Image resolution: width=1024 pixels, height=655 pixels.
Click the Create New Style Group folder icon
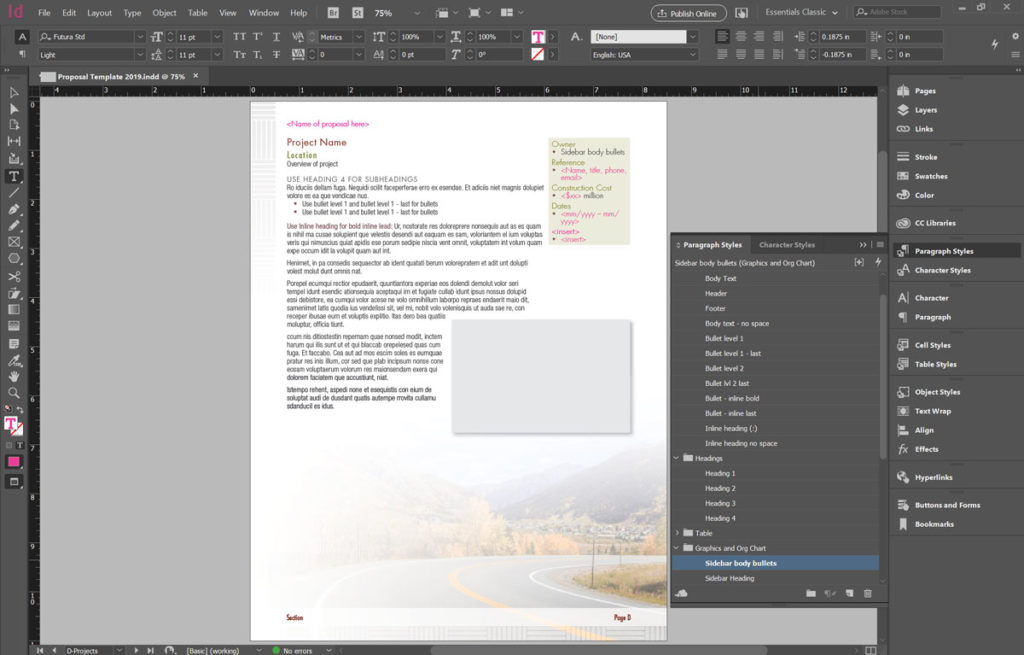811,594
